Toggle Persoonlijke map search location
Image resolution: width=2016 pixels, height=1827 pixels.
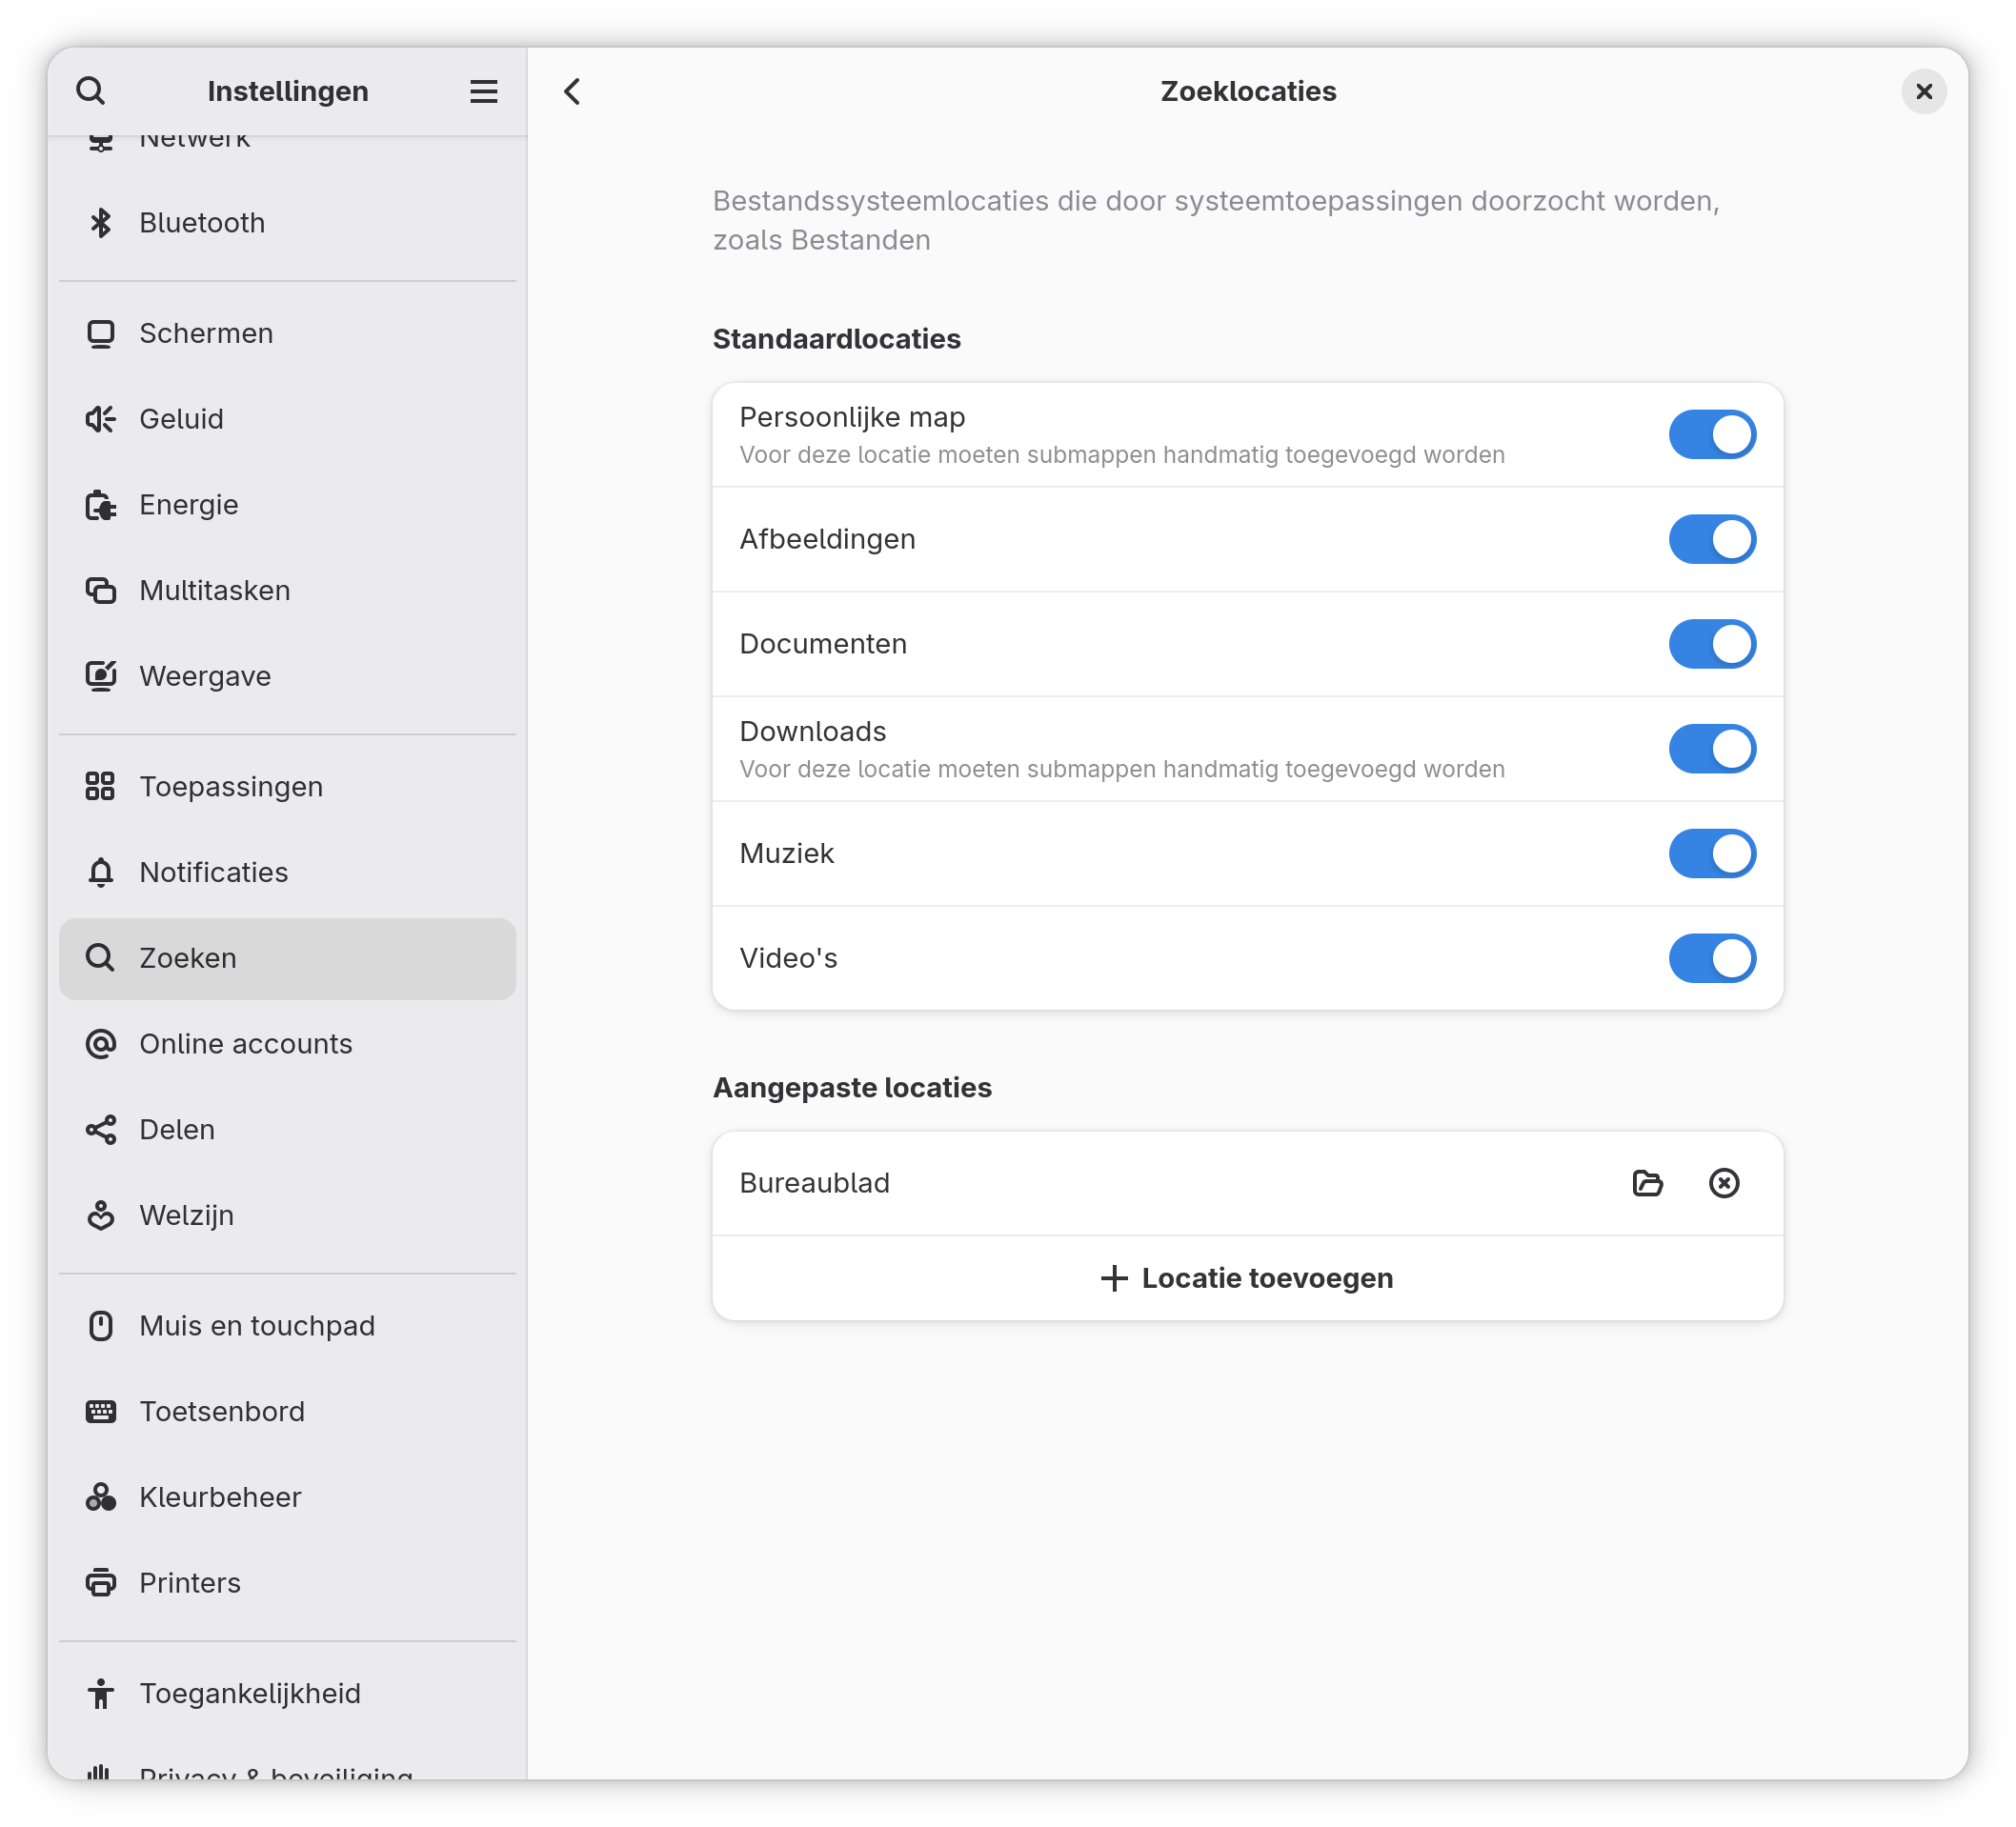1712,434
